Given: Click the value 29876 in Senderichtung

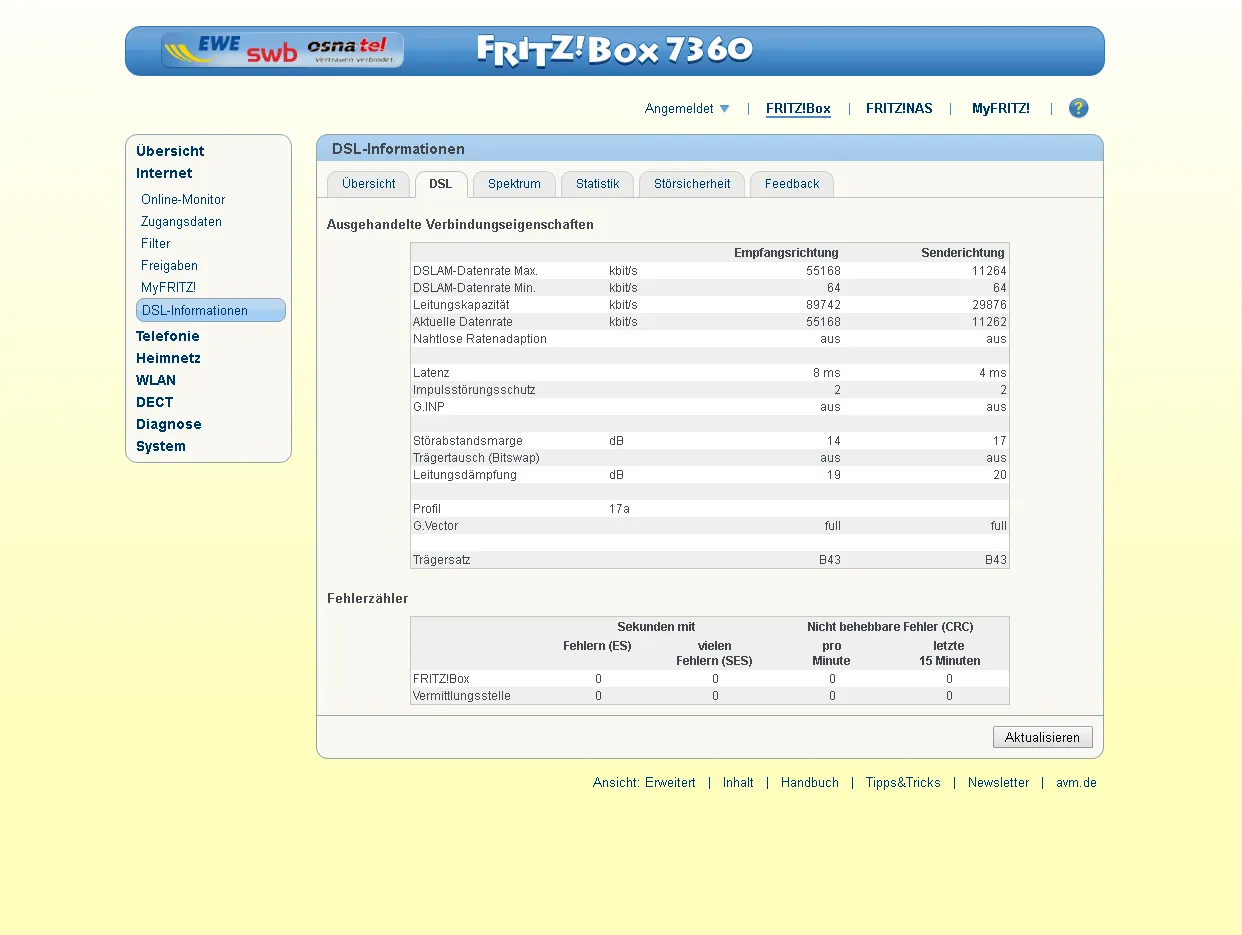Looking at the screenshot, I should click(989, 305).
